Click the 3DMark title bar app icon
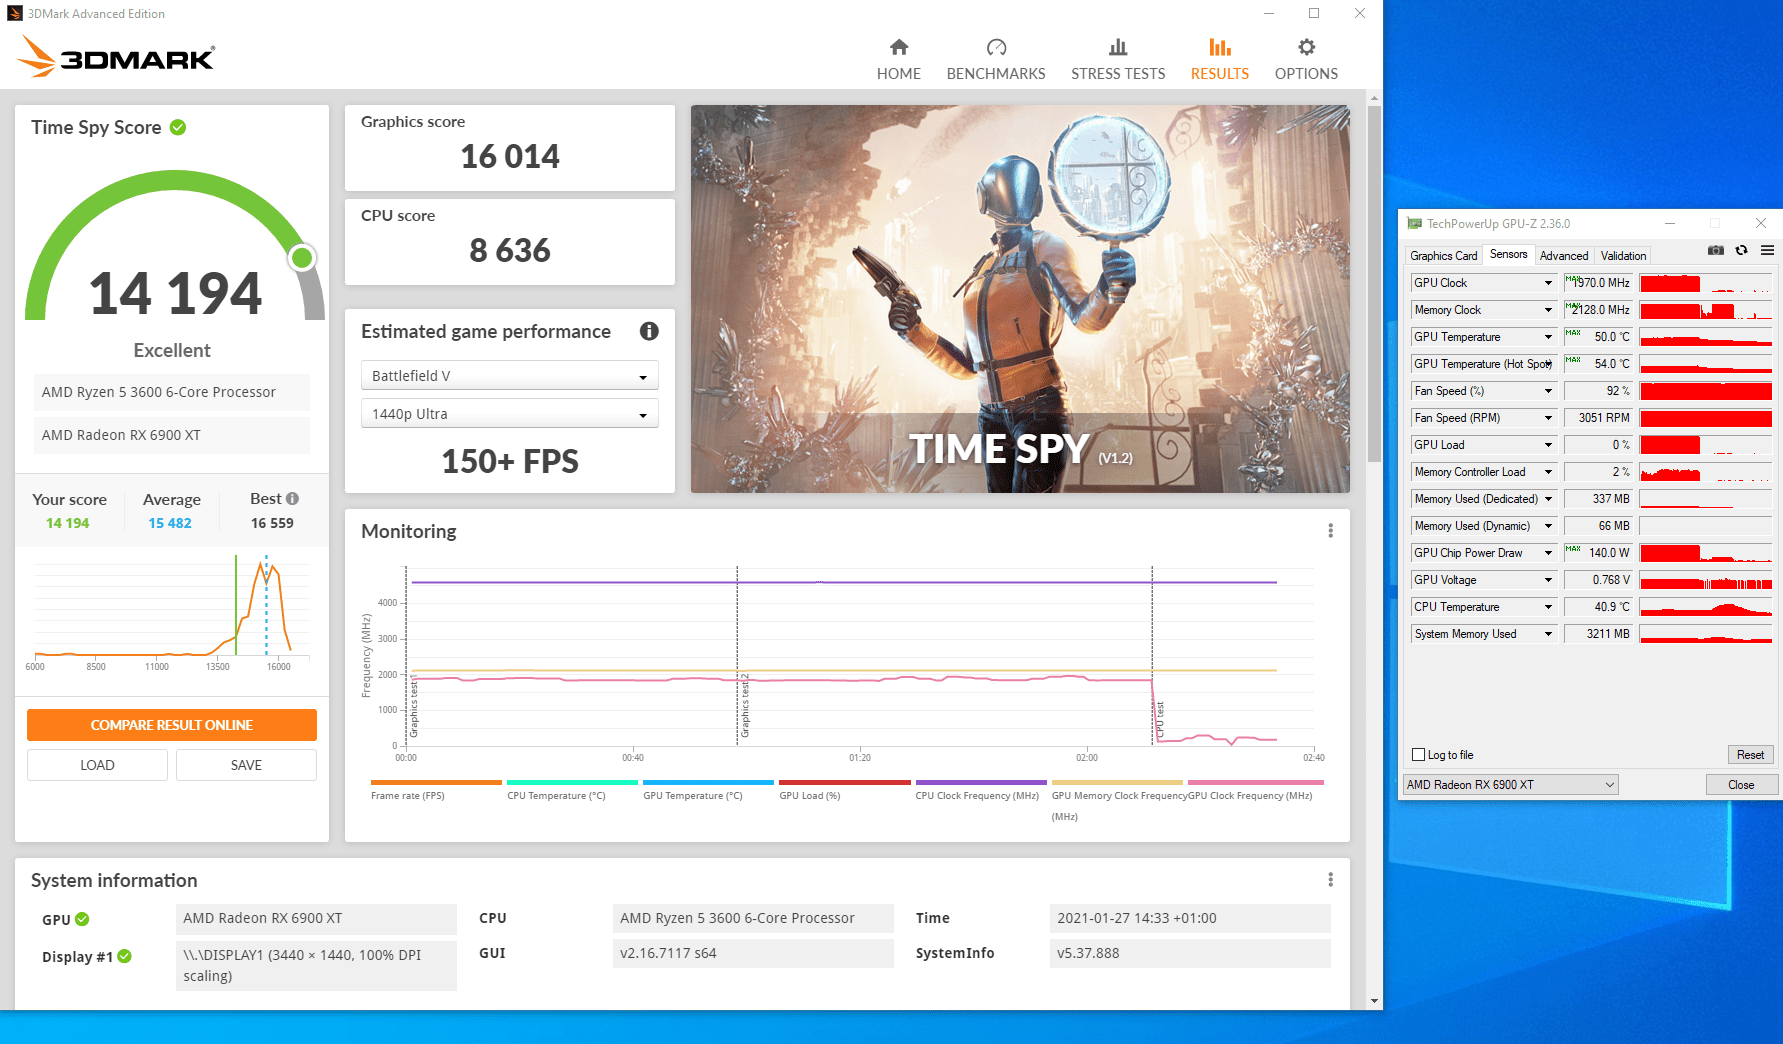 pos(14,14)
